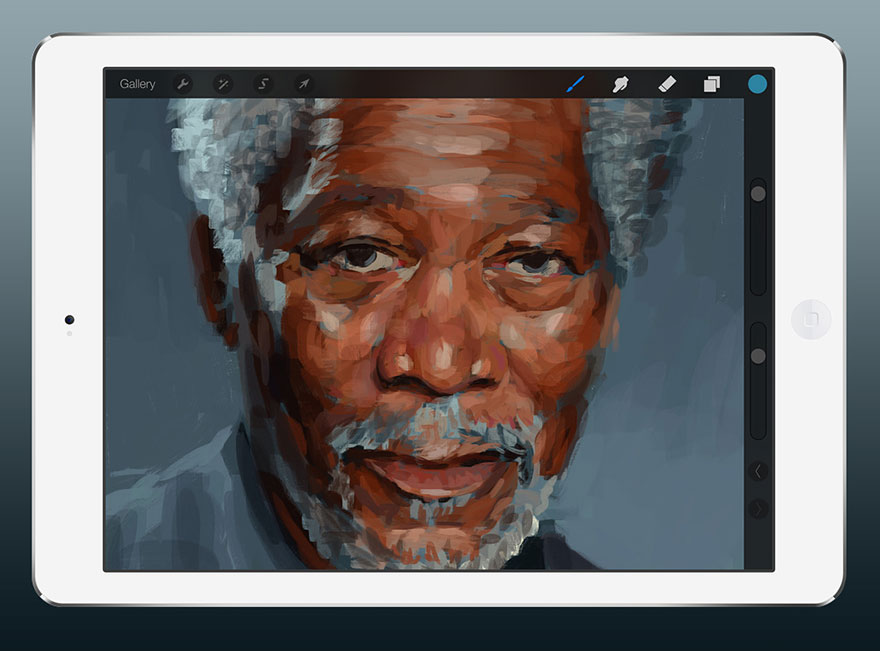This screenshot has height=651, width=880.
Task: Open the Actions menu via wrench icon
Action: point(182,84)
